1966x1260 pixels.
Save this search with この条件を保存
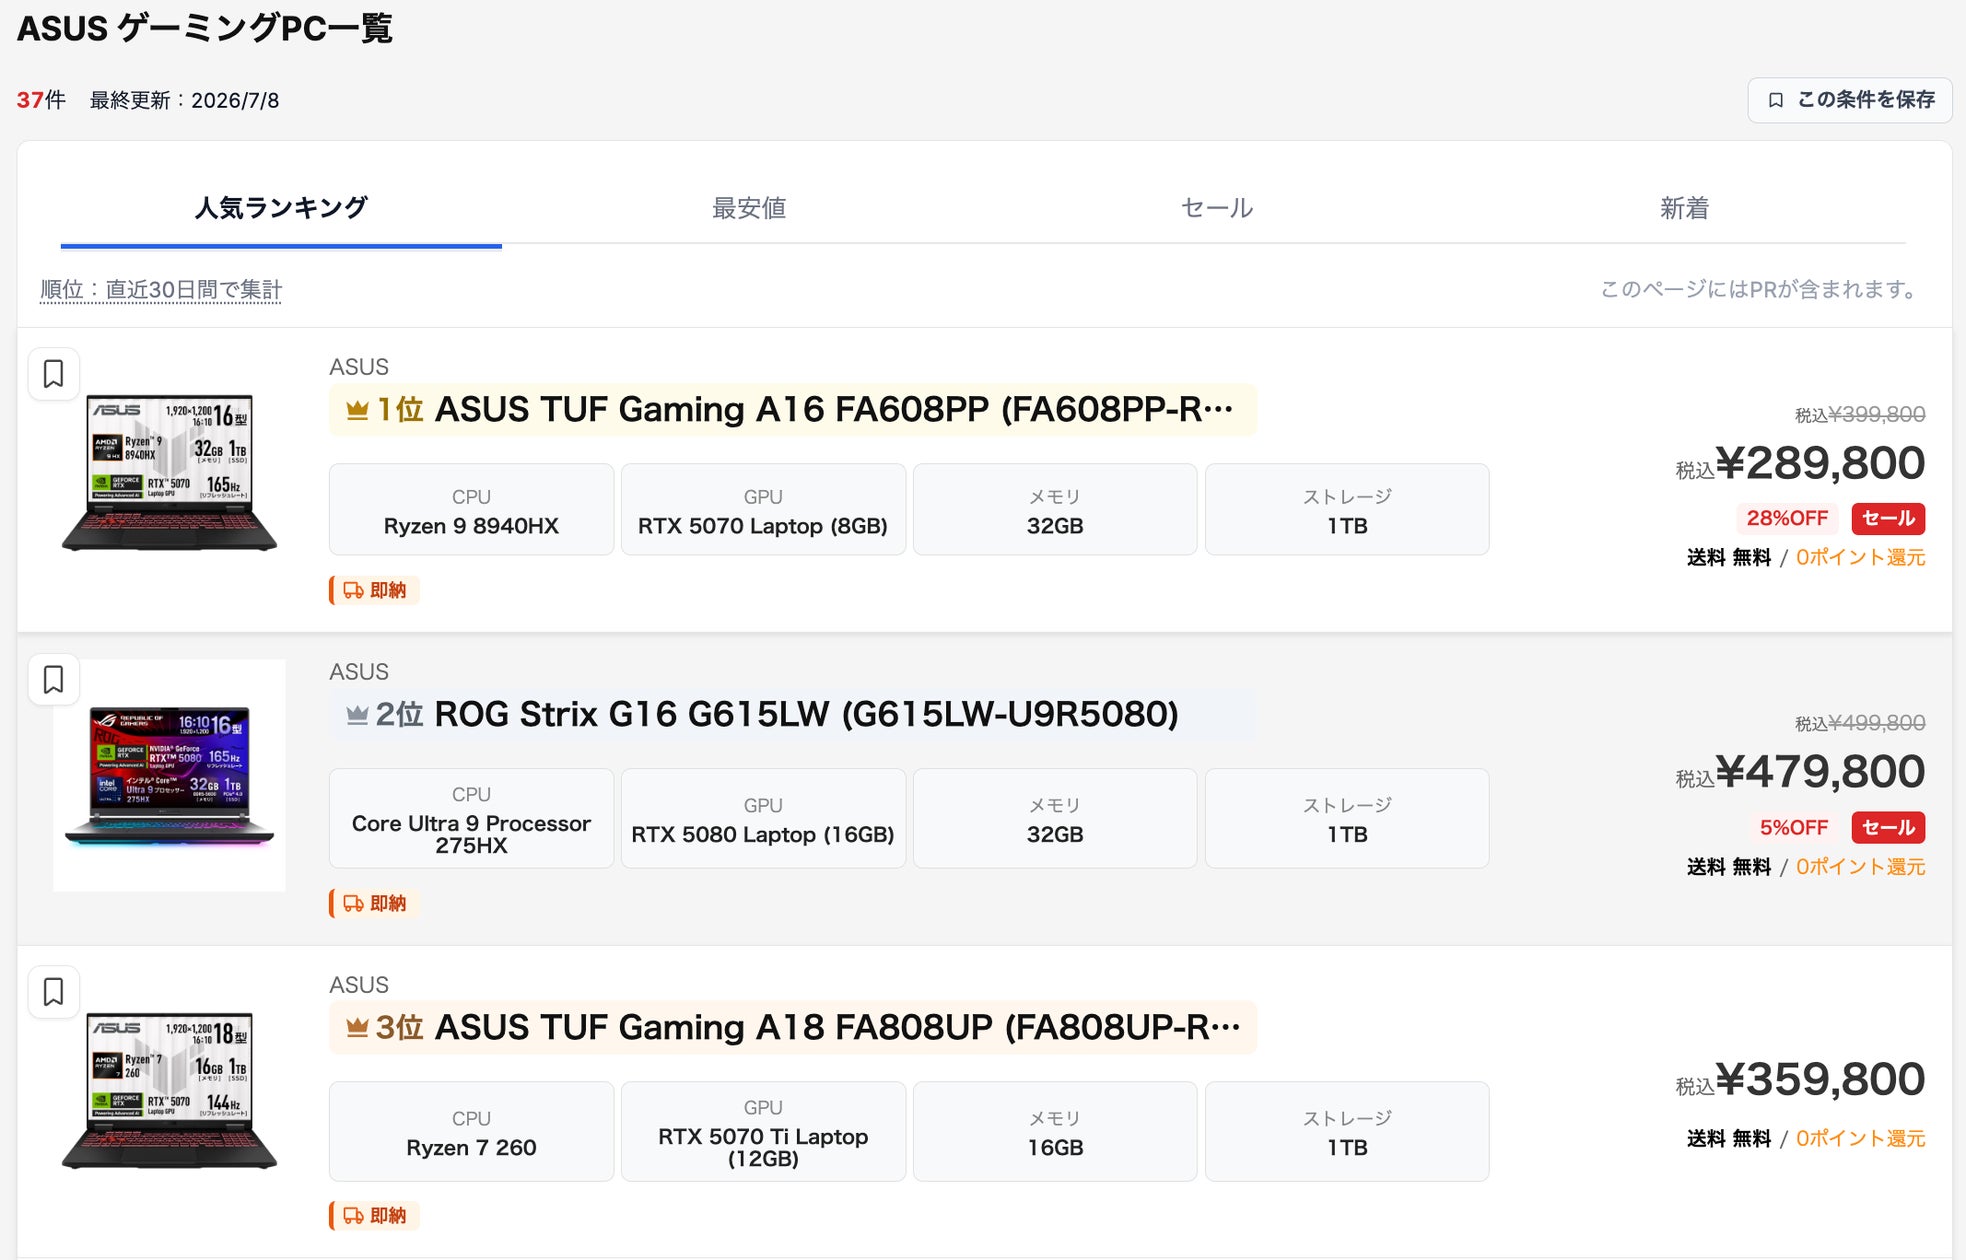[x=1850, y=100]
